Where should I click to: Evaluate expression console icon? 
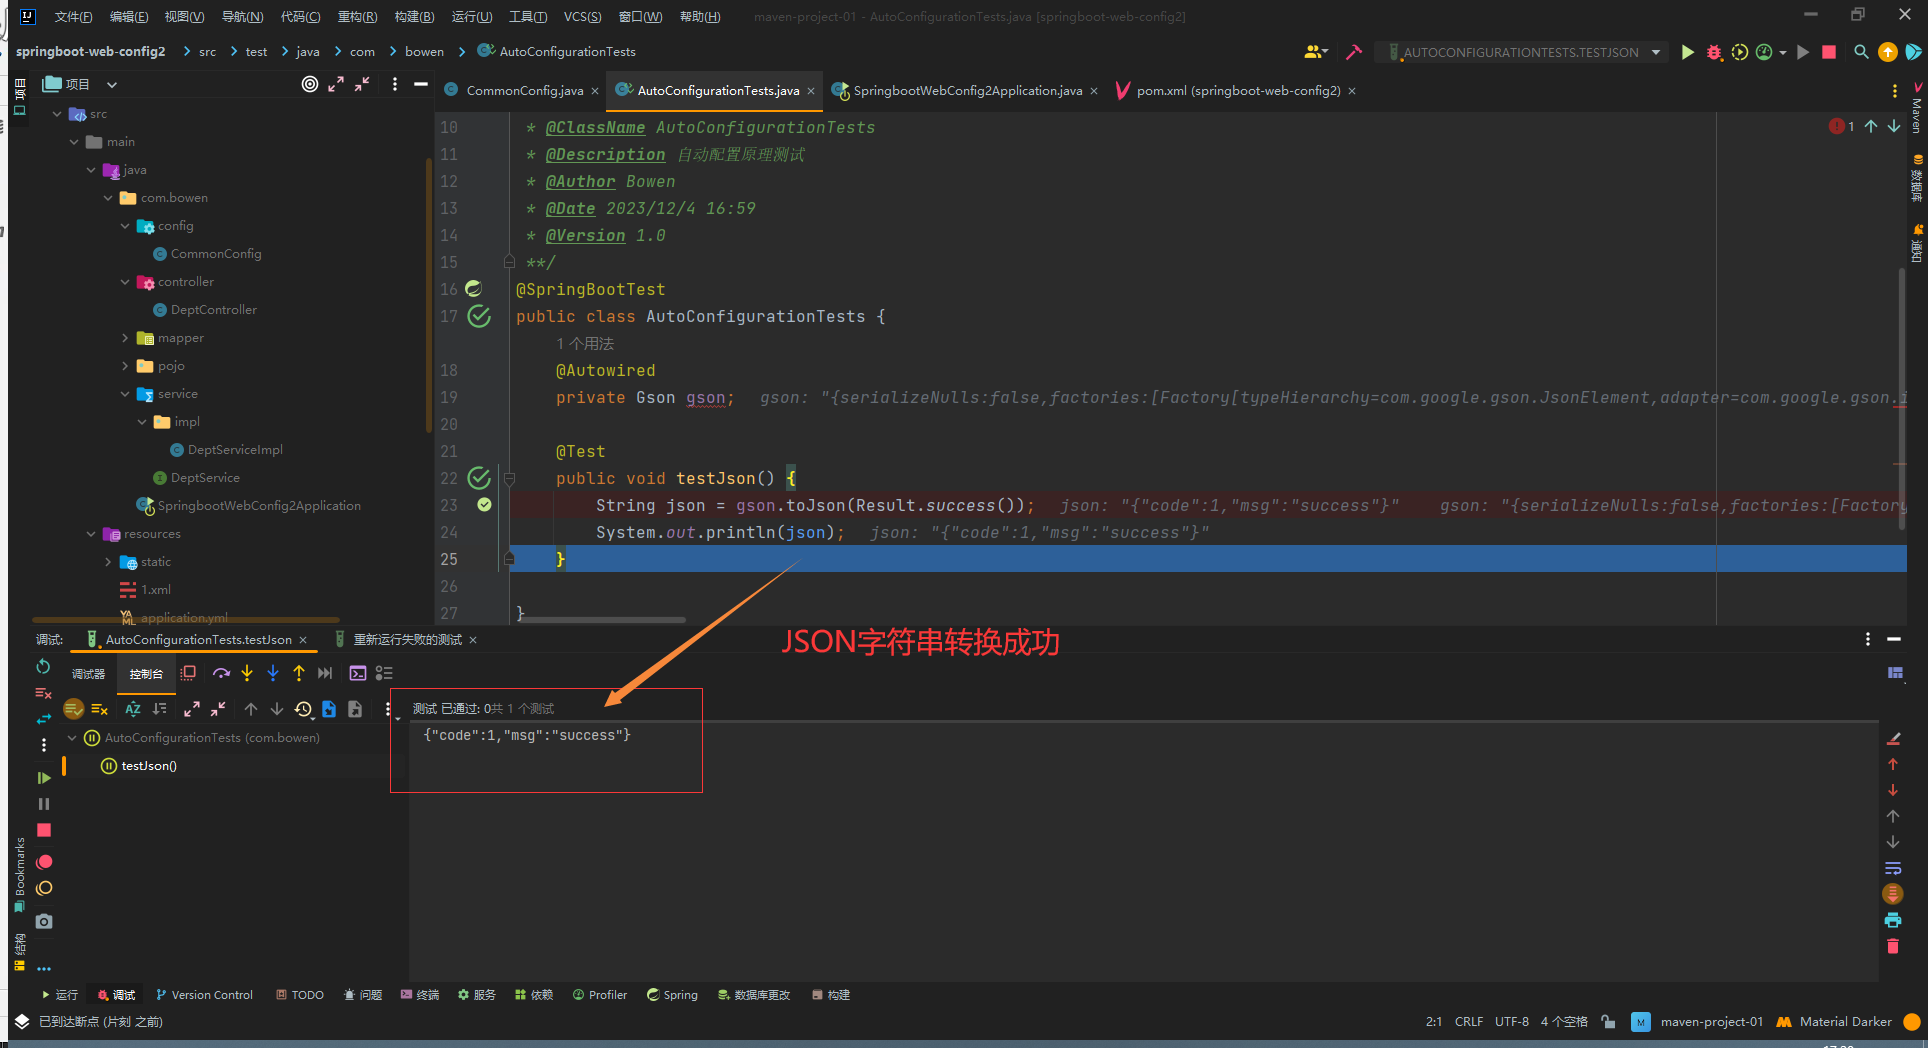358,673
